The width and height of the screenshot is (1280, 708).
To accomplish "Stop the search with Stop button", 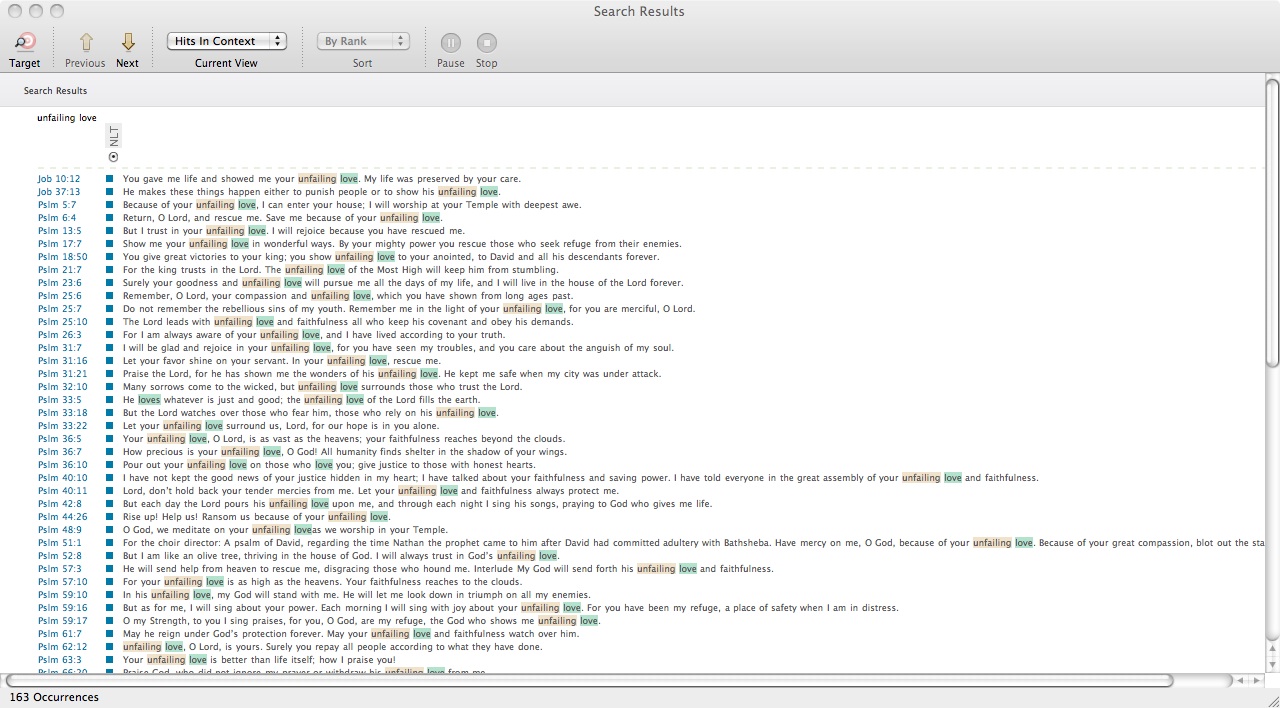I will coord(486,42).
